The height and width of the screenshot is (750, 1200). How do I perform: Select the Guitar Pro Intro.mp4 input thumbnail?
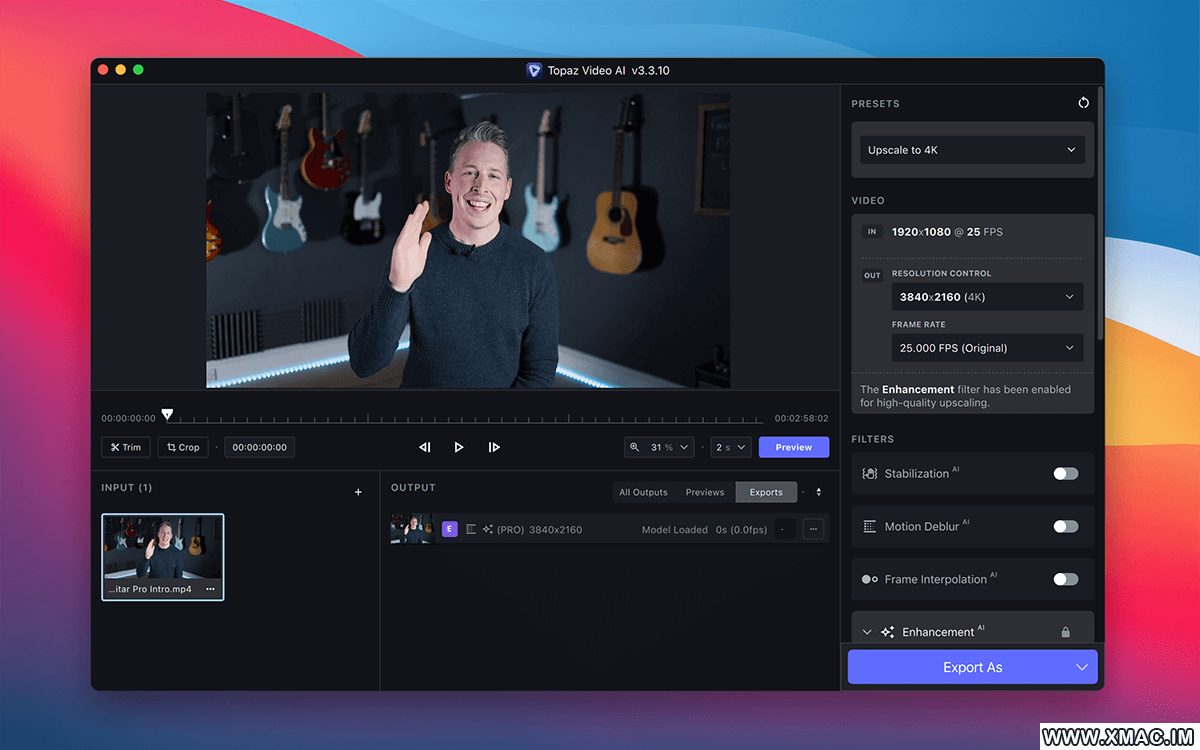point(163,557)
